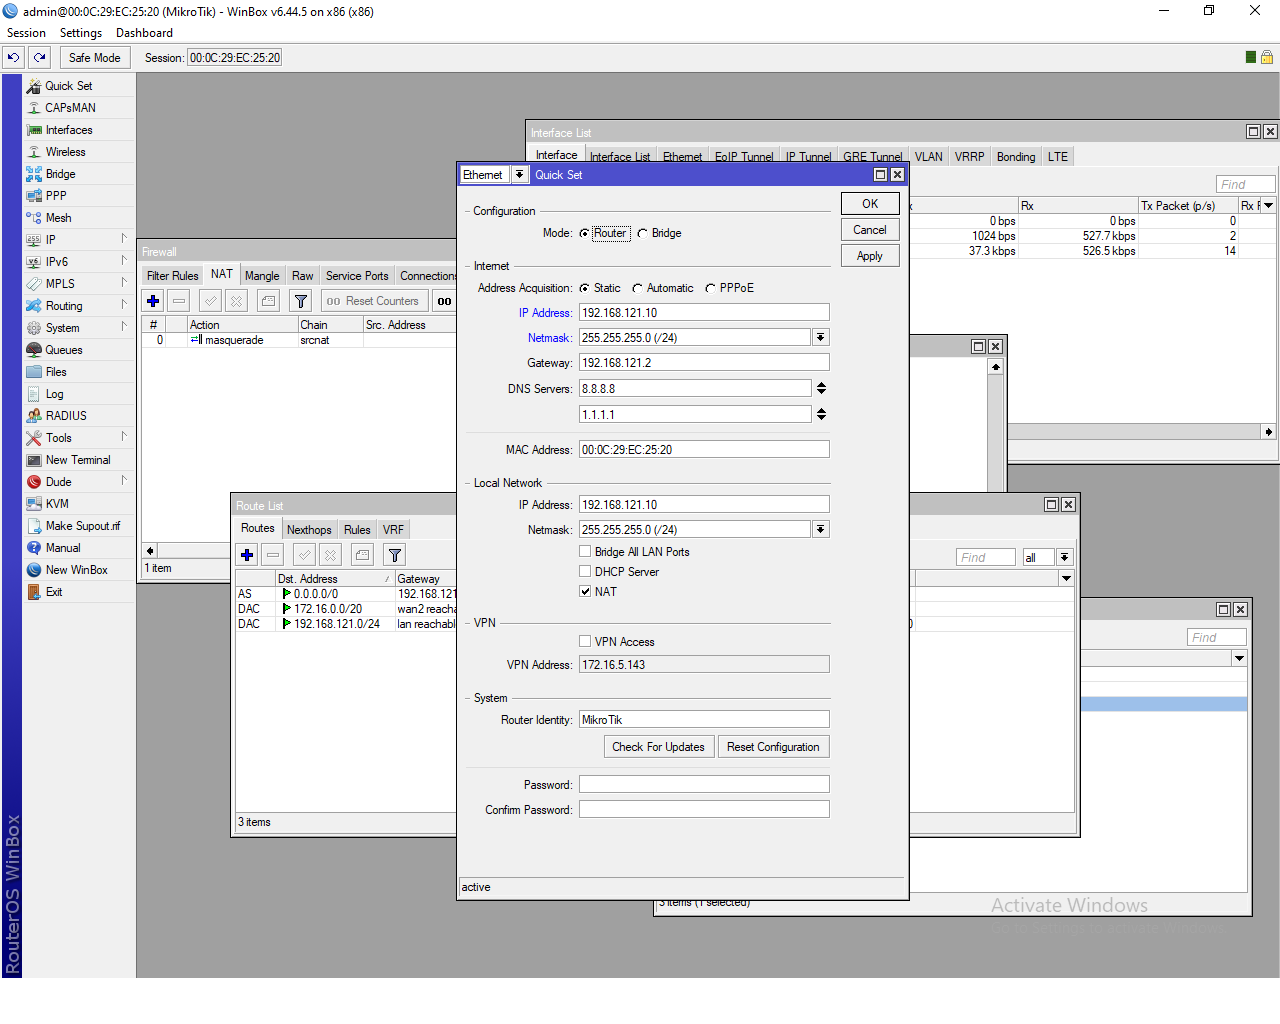Click the first DNS Servers stepper arrows
1280x1024 pixels.
pyautogui.click(x=821, y=388)
